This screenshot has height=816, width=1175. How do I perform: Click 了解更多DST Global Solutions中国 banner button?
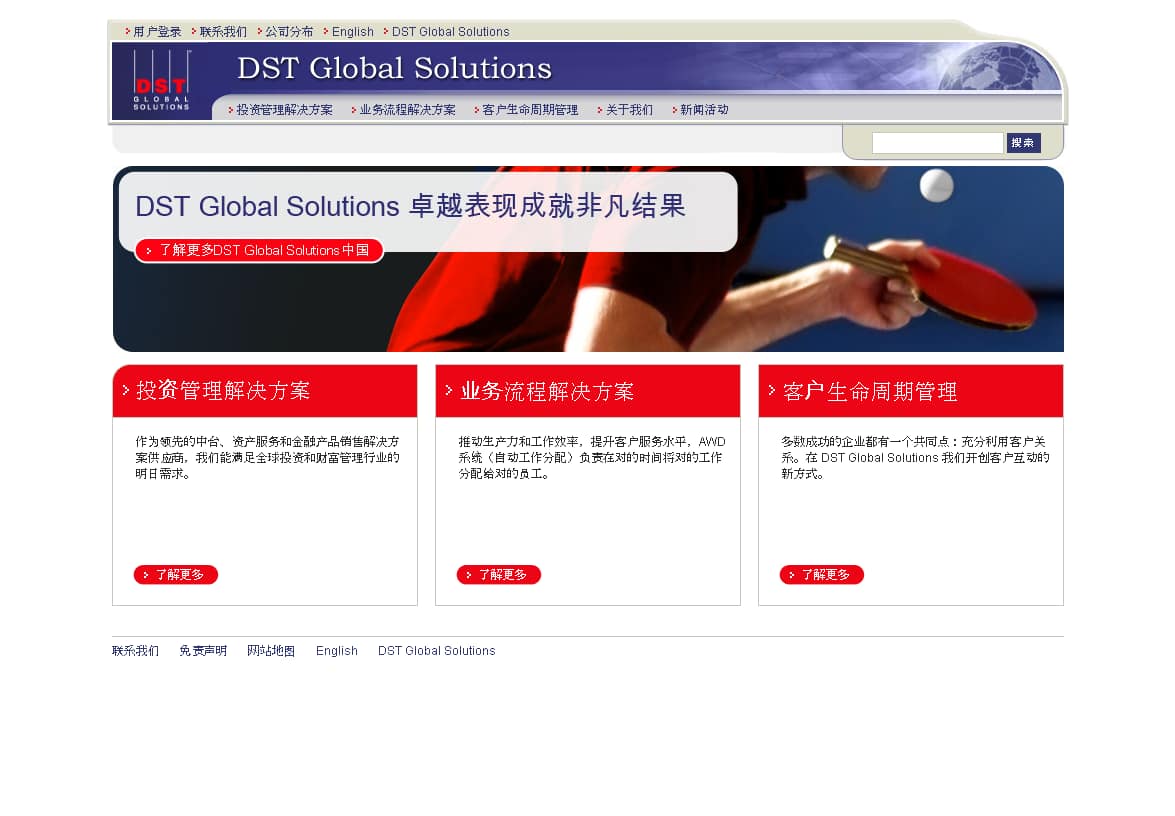(260, 250)
